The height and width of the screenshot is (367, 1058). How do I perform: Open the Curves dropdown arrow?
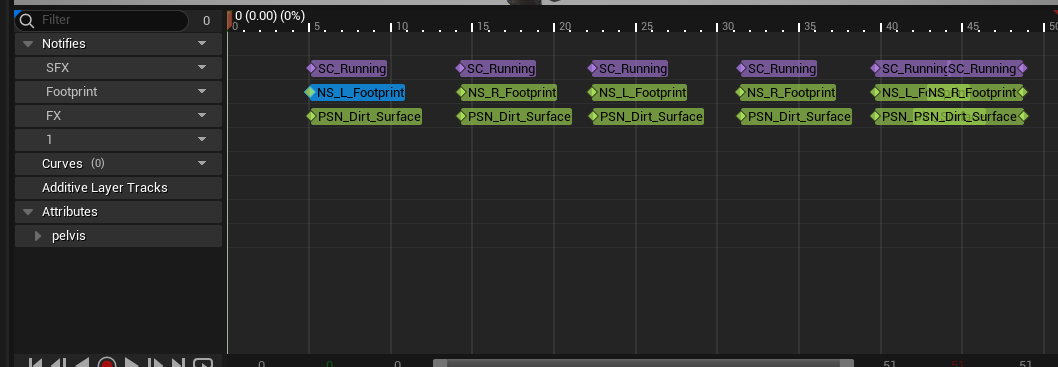click(x=202, y=163)
